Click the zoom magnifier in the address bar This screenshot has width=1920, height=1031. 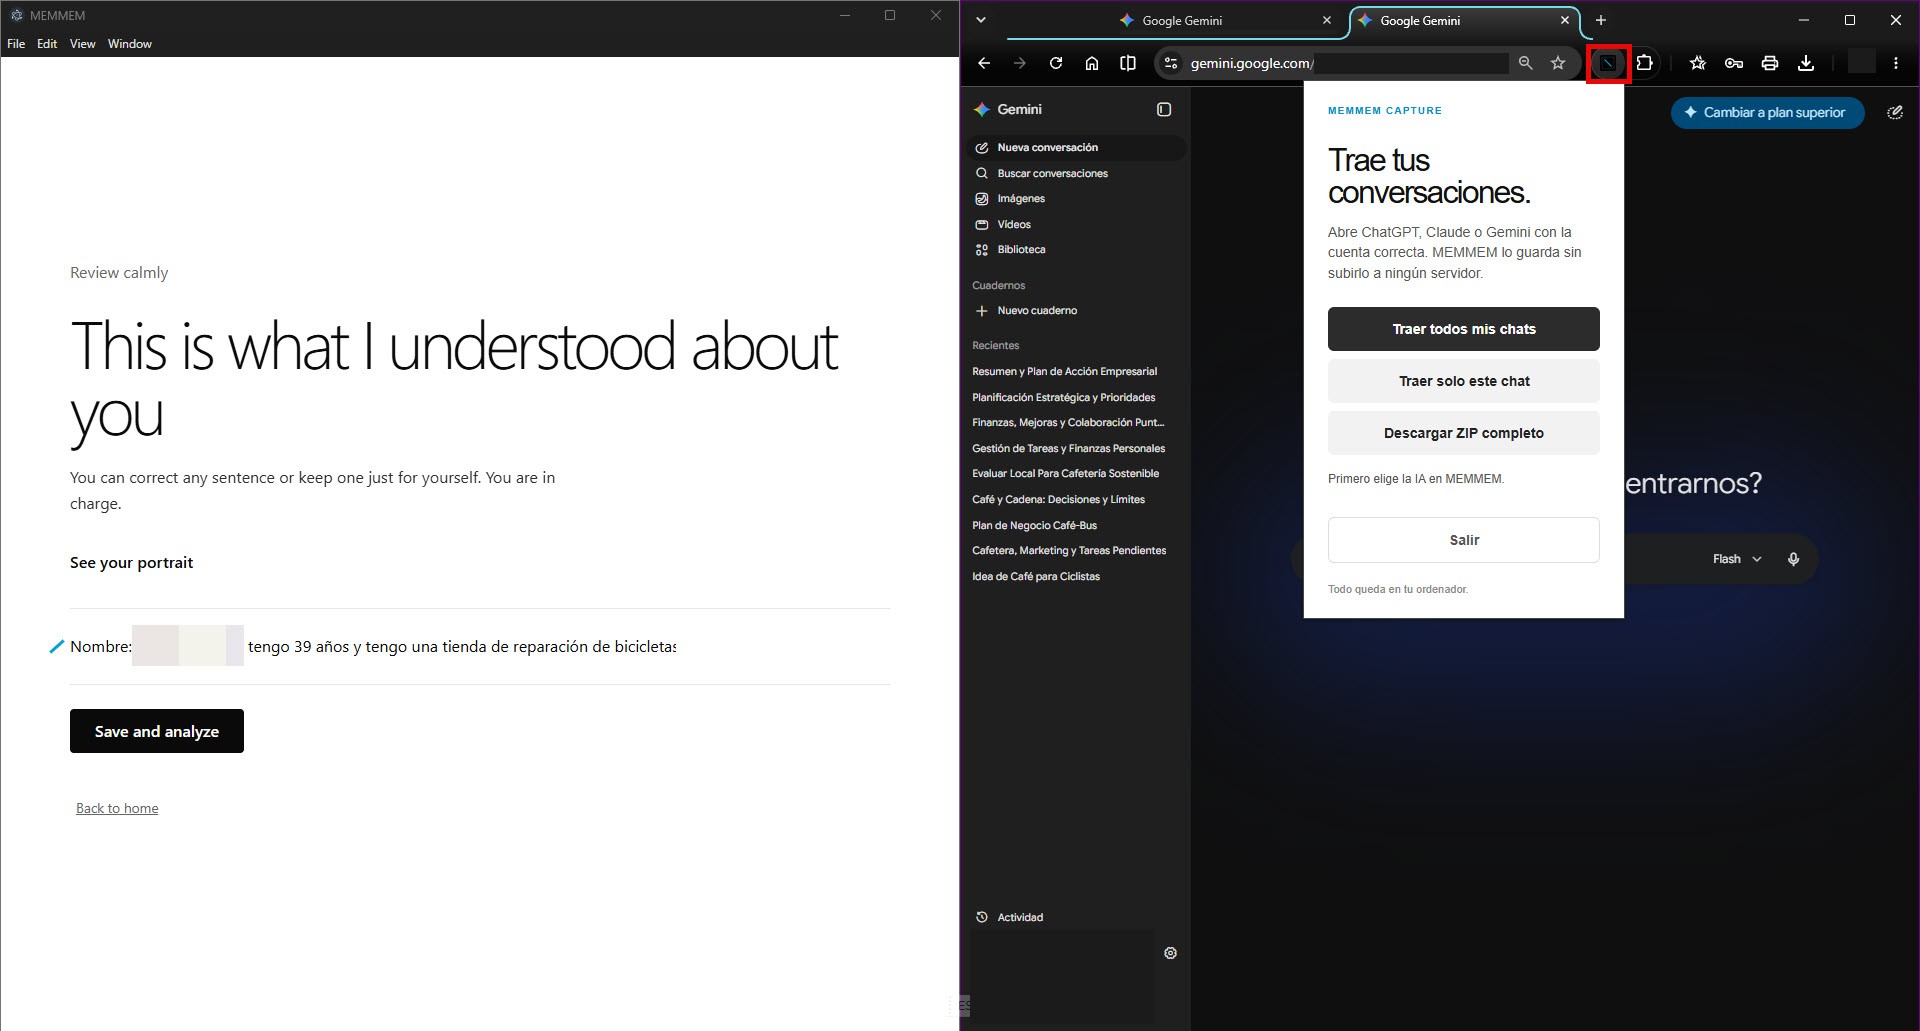coord(1525,63)
